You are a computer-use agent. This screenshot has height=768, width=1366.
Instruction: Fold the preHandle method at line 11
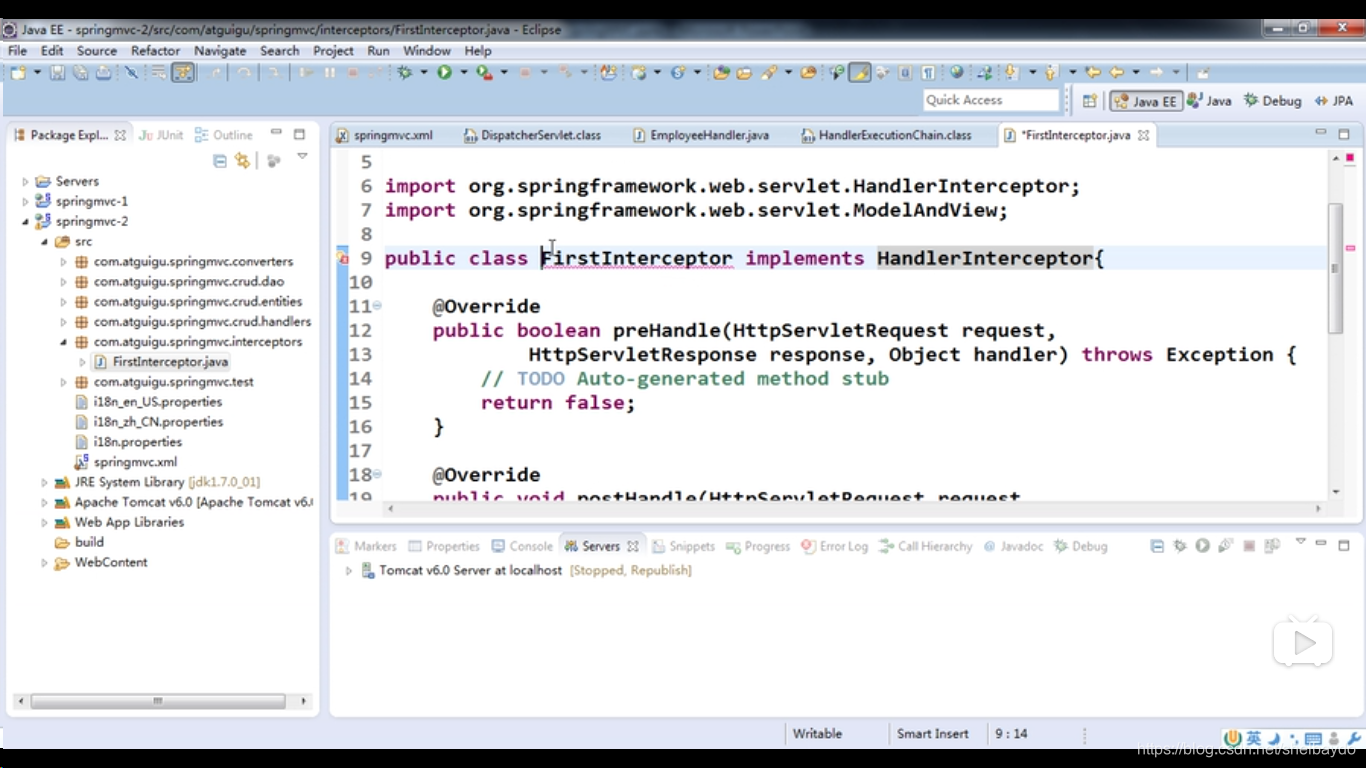[378, 306]
